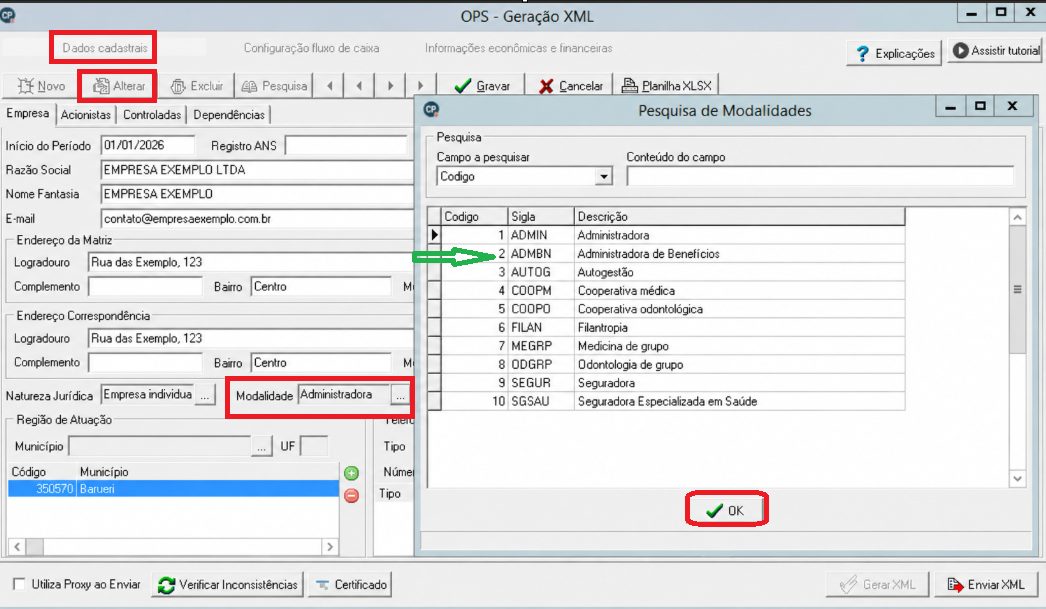Viewport: 1046px width, 609px height.
Task: Click the Cancelar toolbar button
Action: point(571,86)
